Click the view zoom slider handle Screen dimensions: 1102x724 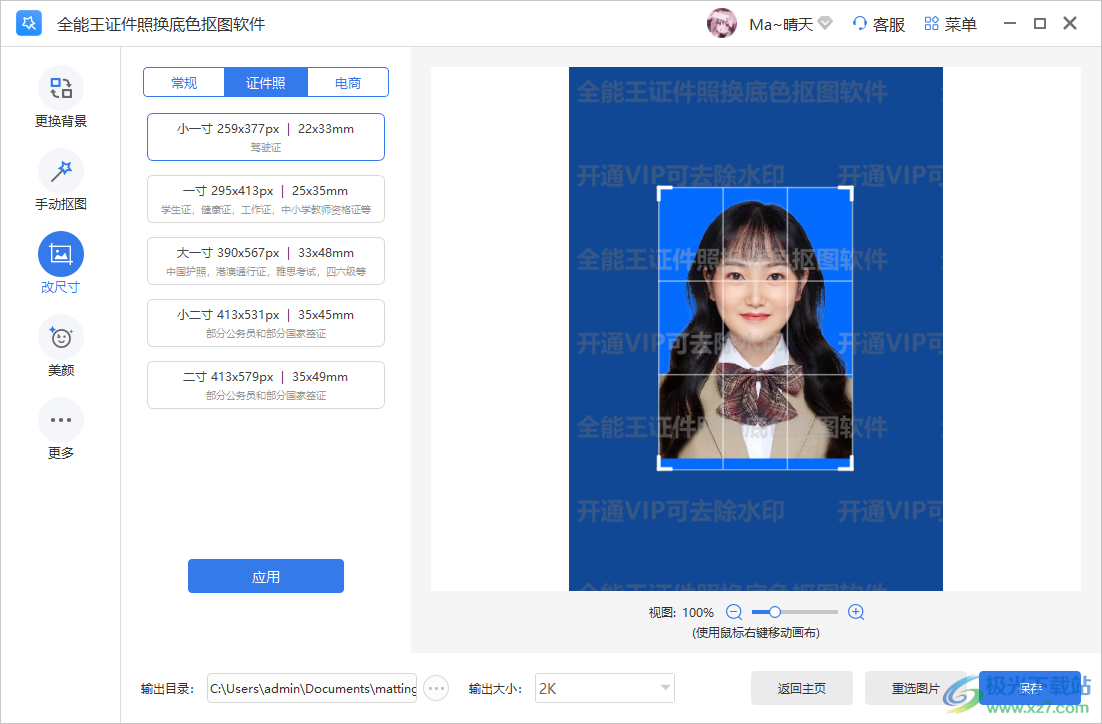pyautogui.click(x=774, y=612)
